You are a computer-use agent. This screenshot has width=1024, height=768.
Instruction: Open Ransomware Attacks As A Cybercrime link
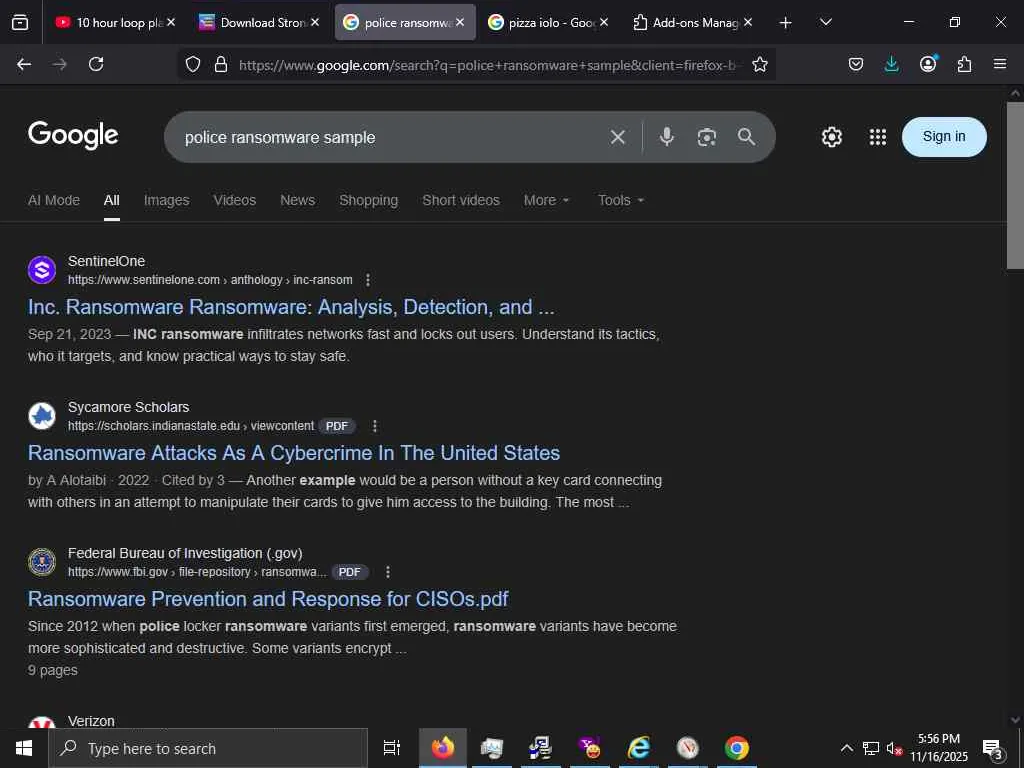pyautogui.click(x=294, y=453)
